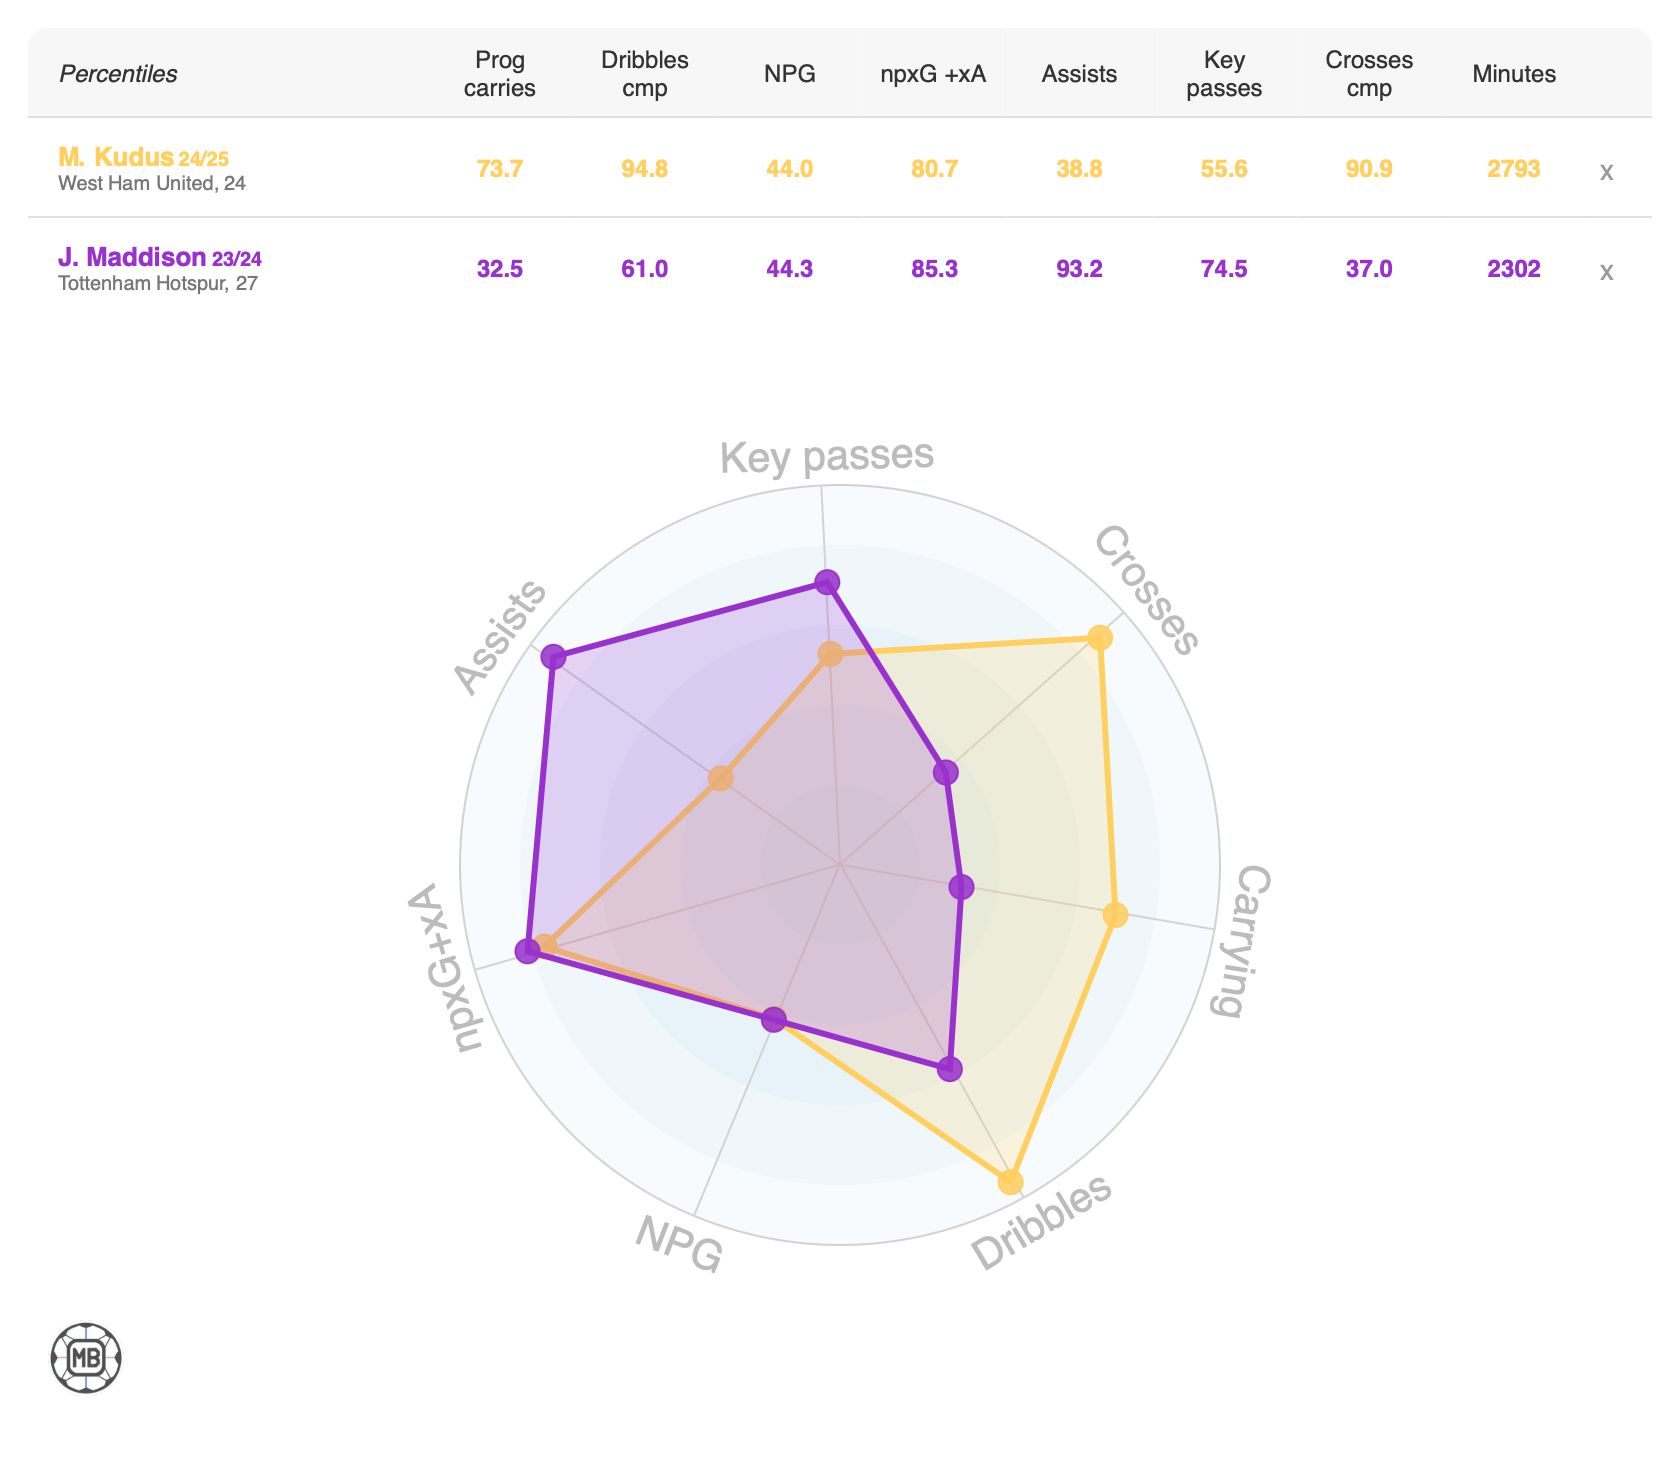The image size is (1680, 1468).
Task: Select Kudus's yellow Crosses data point
Action: point(1100,637)
